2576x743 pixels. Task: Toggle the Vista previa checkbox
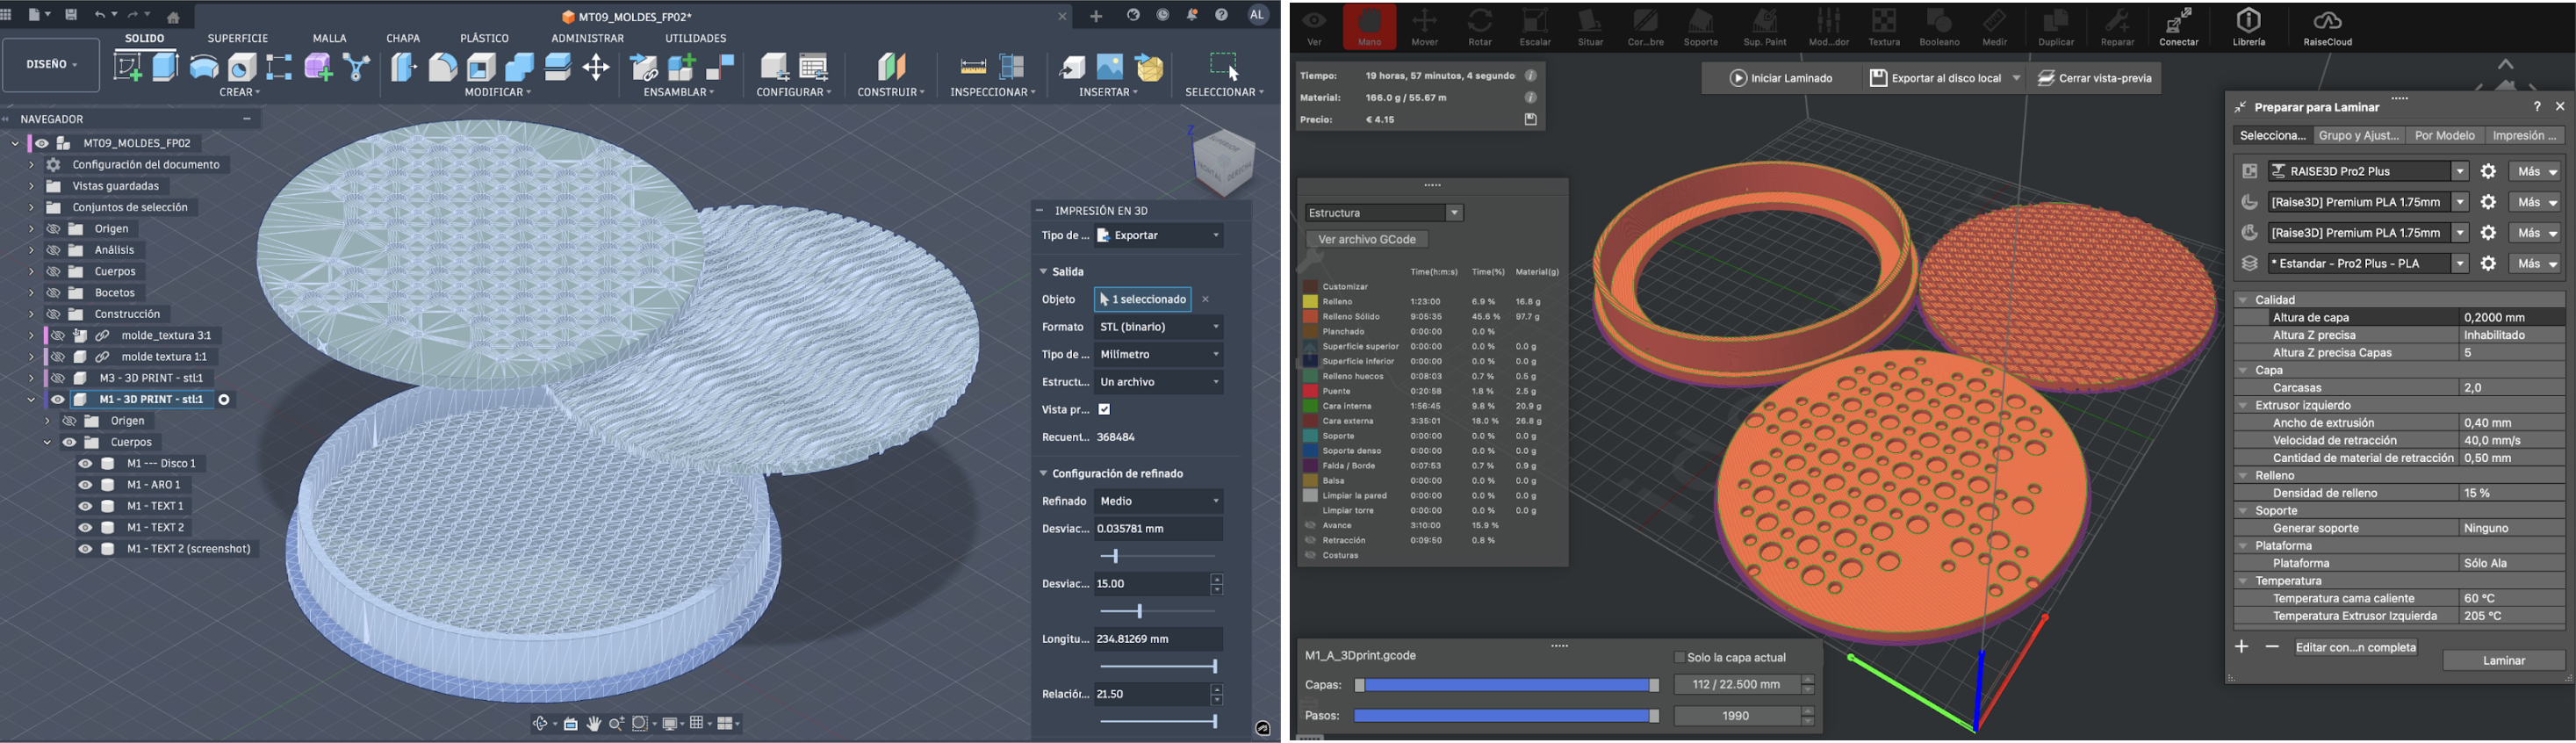pyautogui.click(x=1104, y=409)
